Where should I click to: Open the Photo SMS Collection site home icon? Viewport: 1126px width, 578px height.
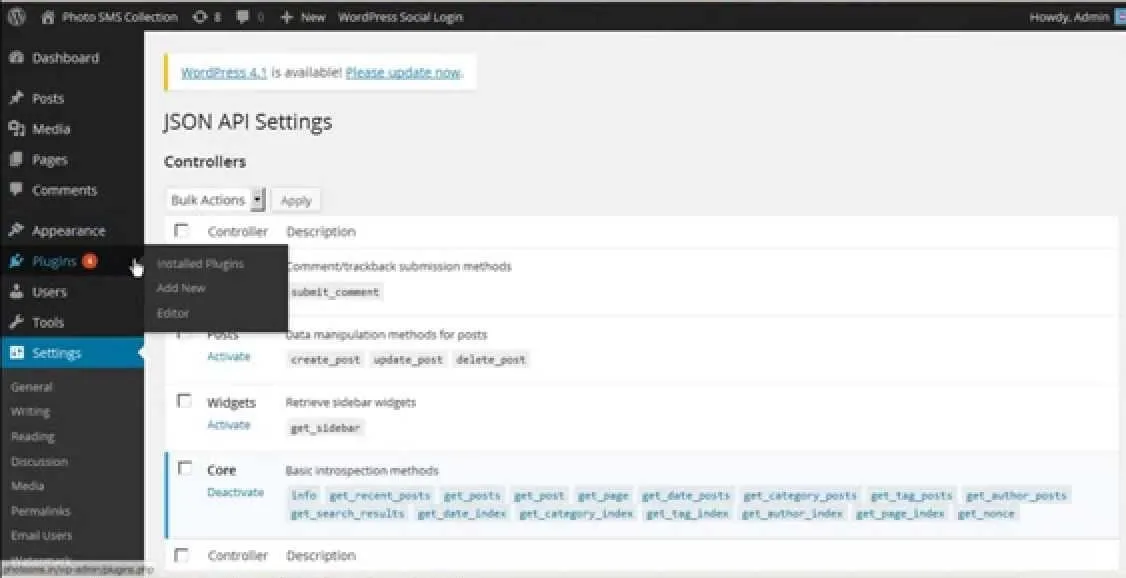[x=48, y=17]
